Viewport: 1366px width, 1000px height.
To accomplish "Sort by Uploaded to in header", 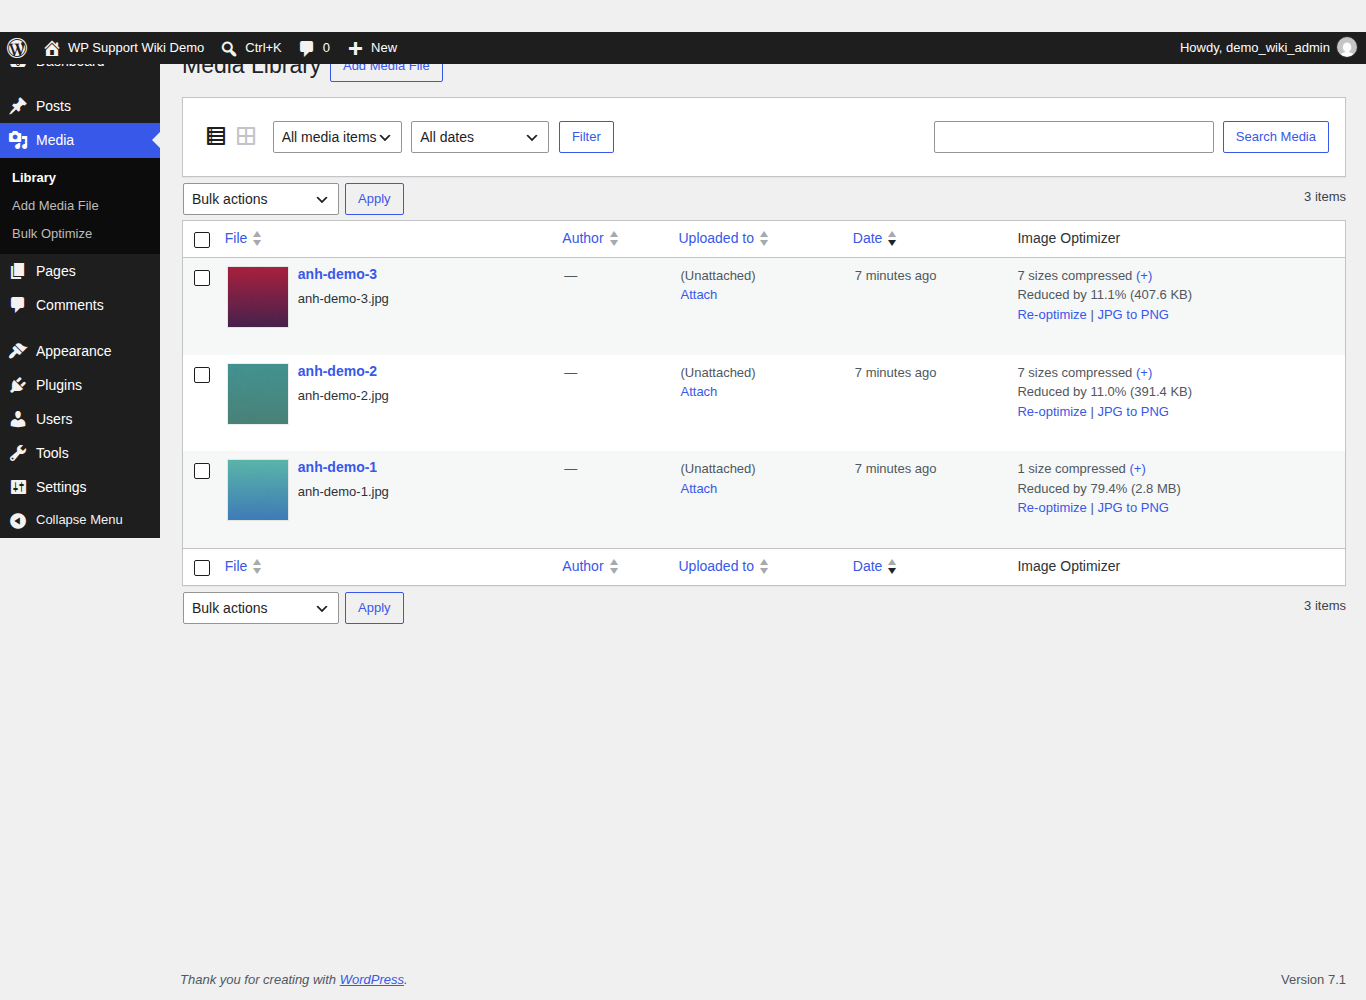I will point(724,238).
